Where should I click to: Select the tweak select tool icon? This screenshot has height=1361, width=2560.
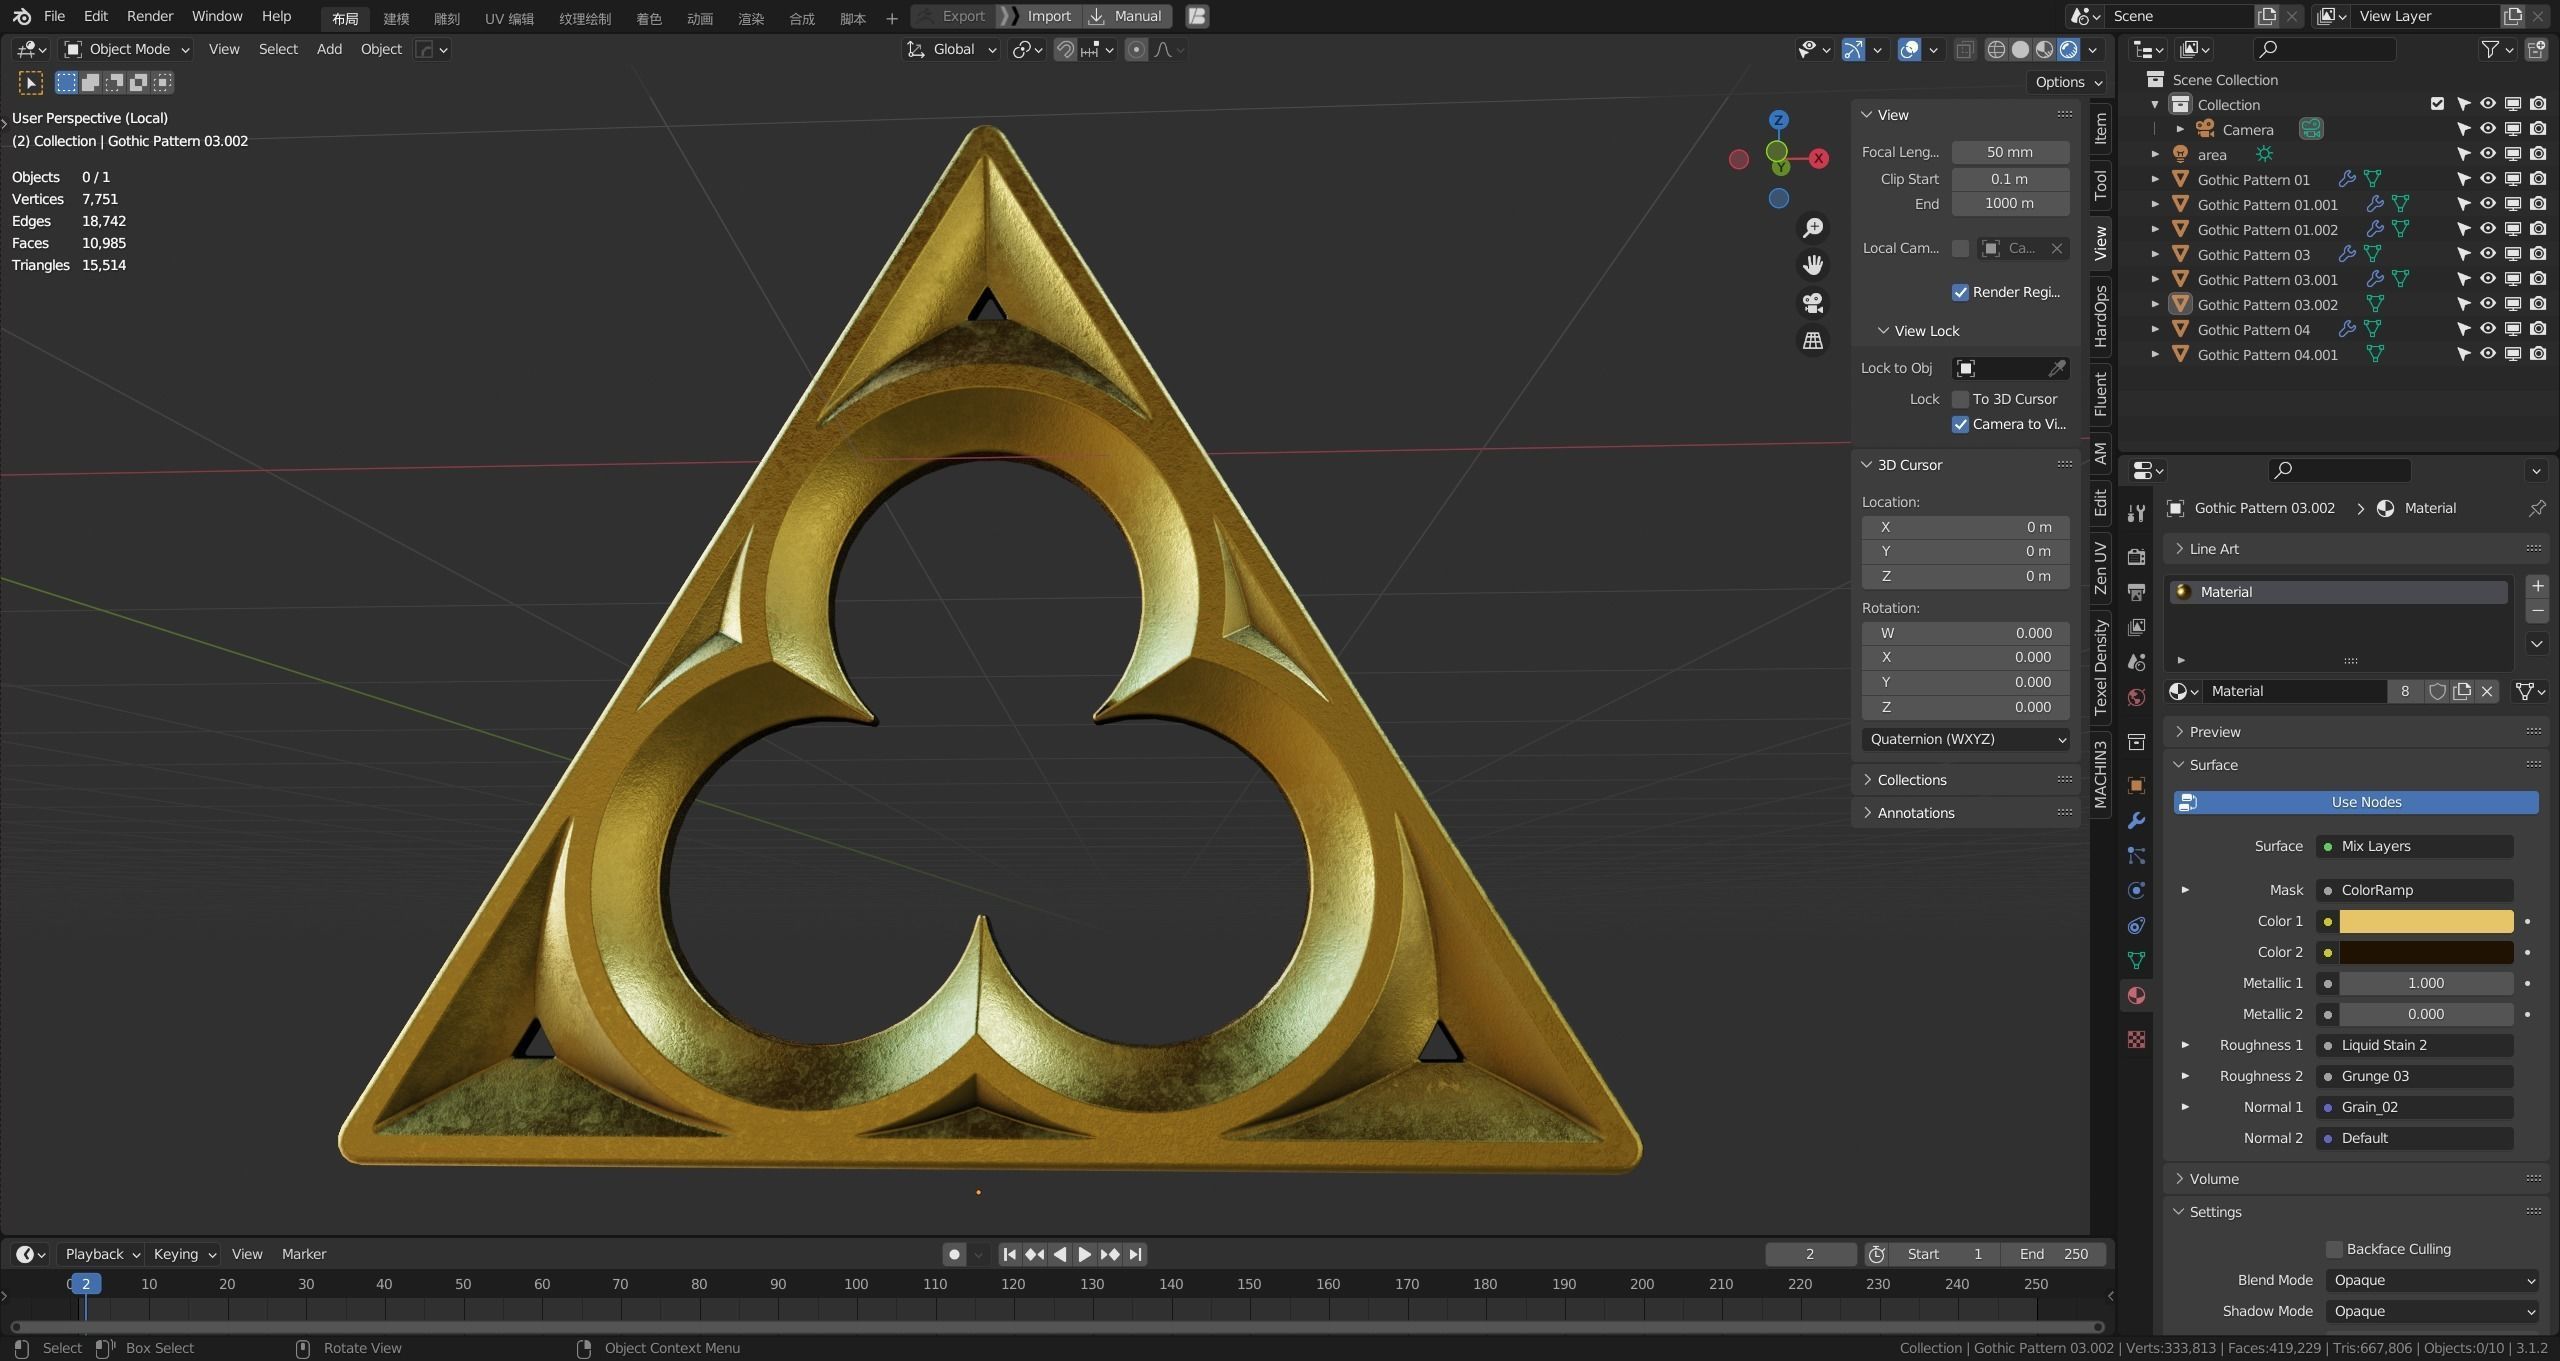coord(31,83)
